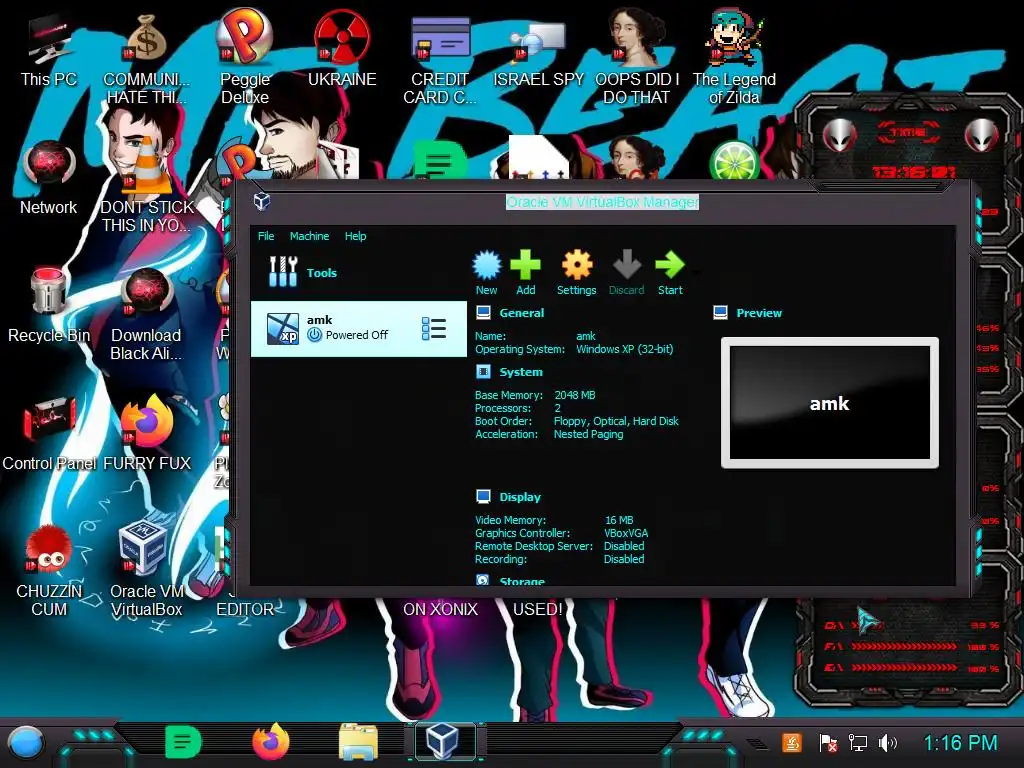The width and height of the screenshot is (1024, 768).
Task: Select the CHUZZIN CUM desktop icon
Action: 49,571
